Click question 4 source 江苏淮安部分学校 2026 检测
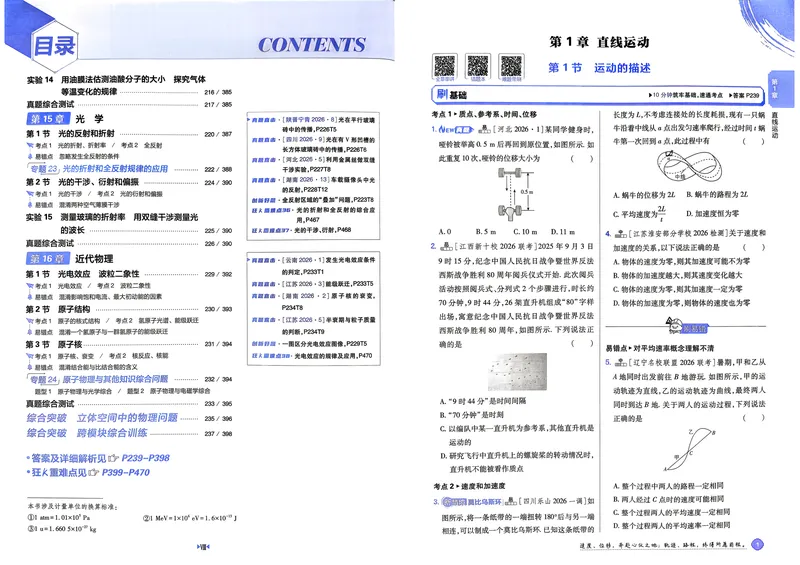This screenshot has width=800, height=565. pos(677,233)
